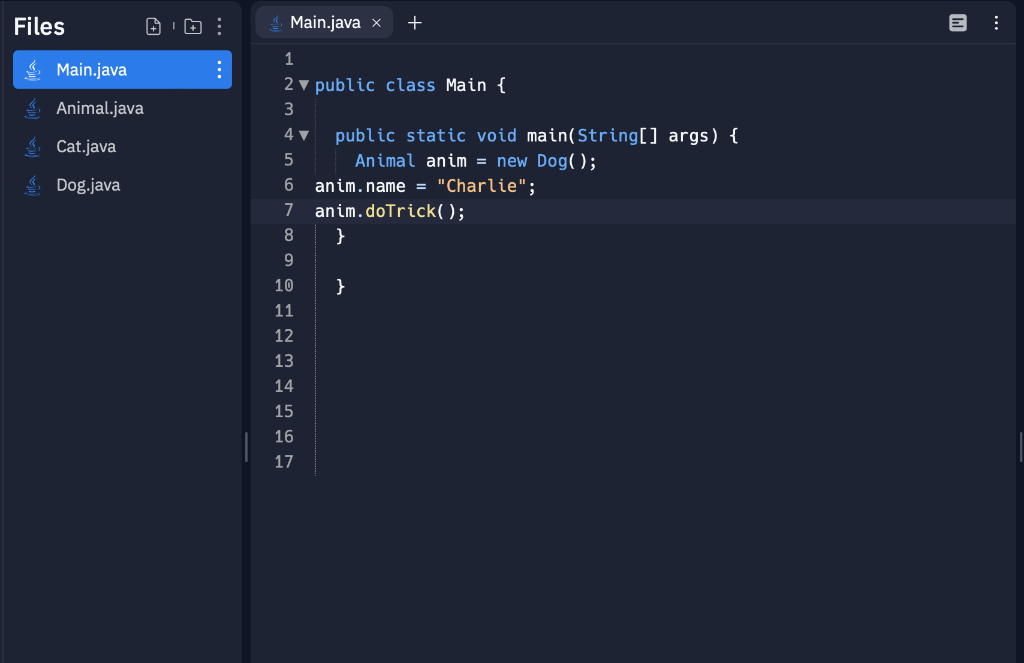
Task: Click line number 17 in gutter
Action: 283,462
